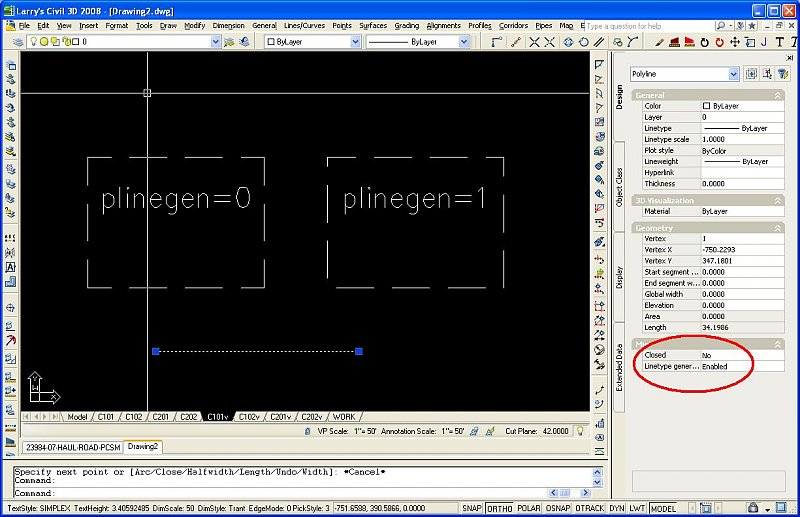800x517 pixels.
Task: Click the search binoculars icon near help box
Action: (x=721, y=26)
